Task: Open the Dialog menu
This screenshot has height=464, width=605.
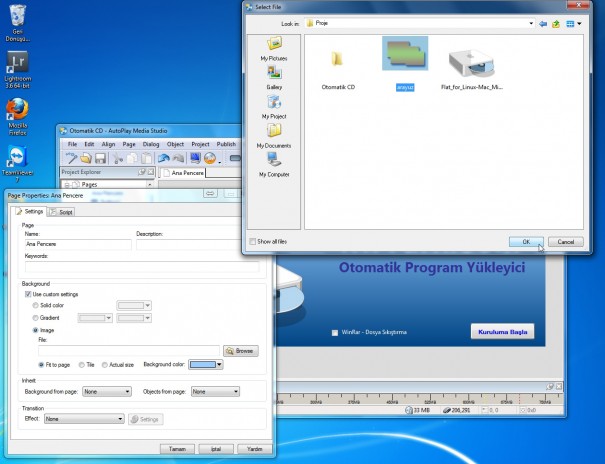Action: click(x=150, y=144)
